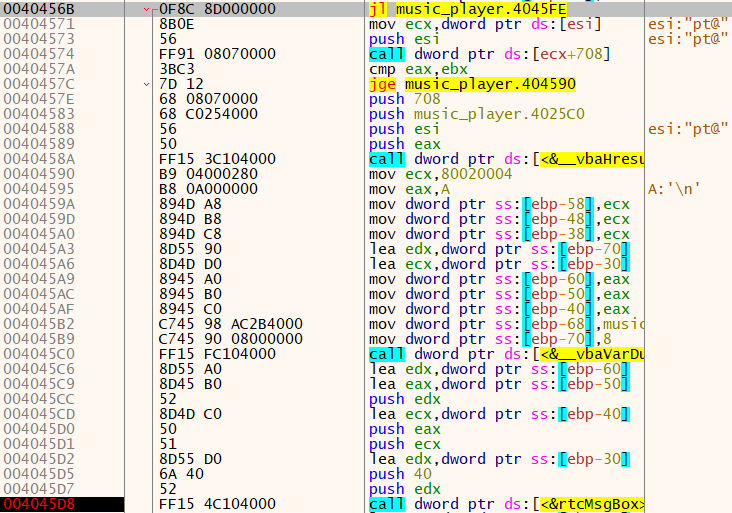Select the cmp eax,ebx instruction
The height and width of the screenshot is (513, 732).
click(x=418, y=69)
